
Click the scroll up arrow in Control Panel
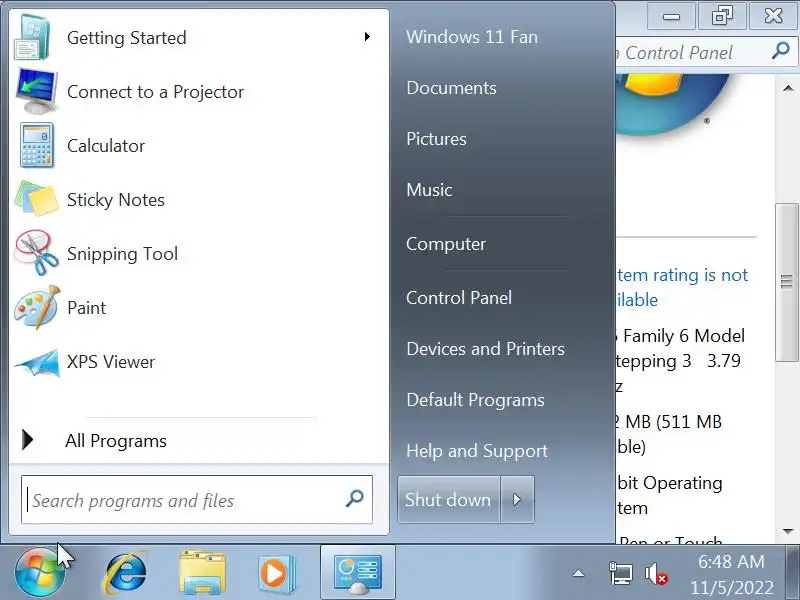coord(787,88)
